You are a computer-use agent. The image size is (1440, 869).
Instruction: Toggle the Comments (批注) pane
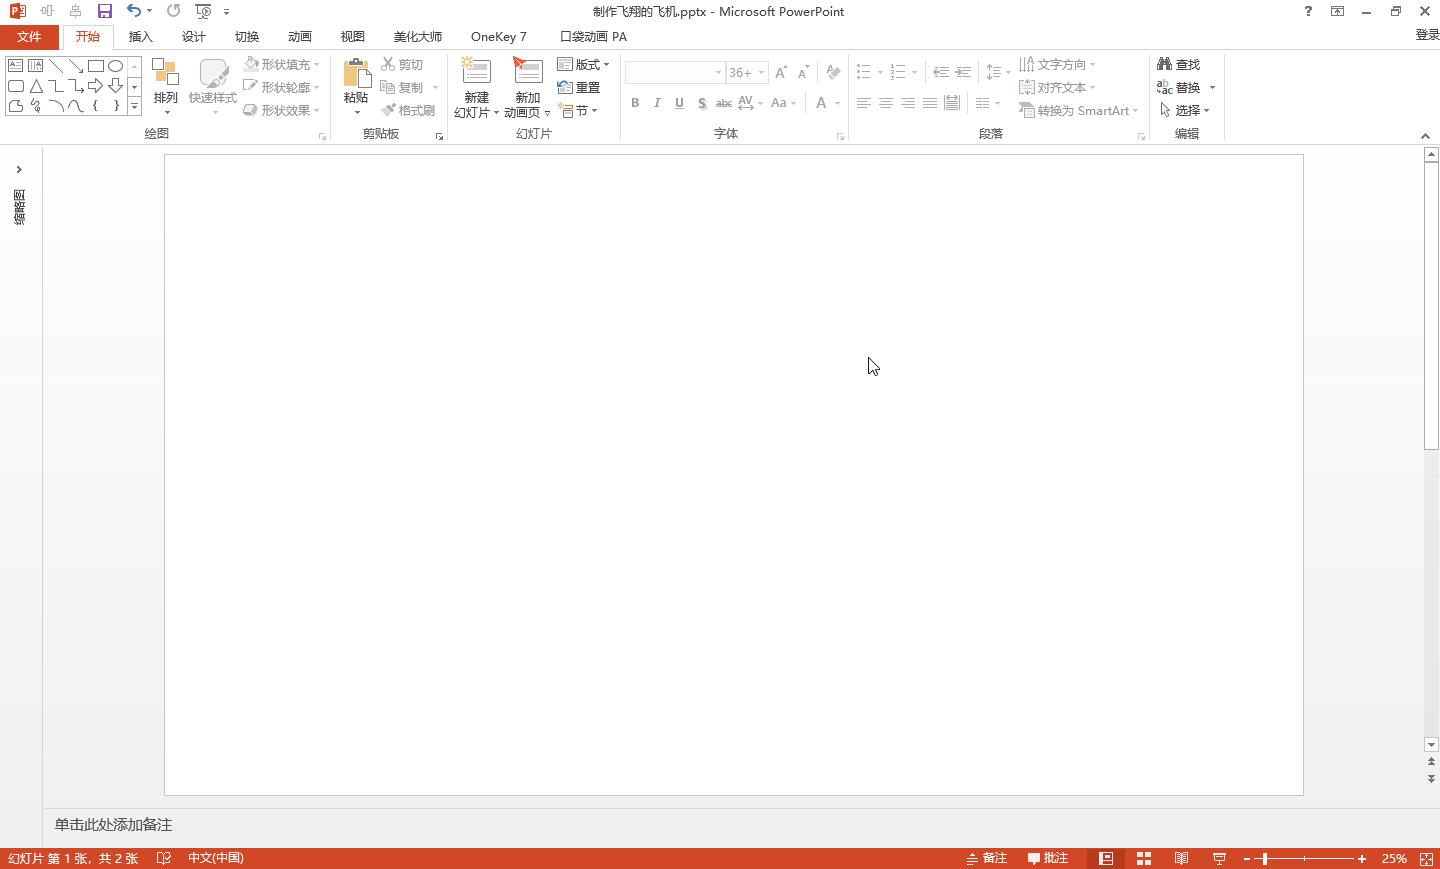pyautogui.click(x=1048, y=858)
